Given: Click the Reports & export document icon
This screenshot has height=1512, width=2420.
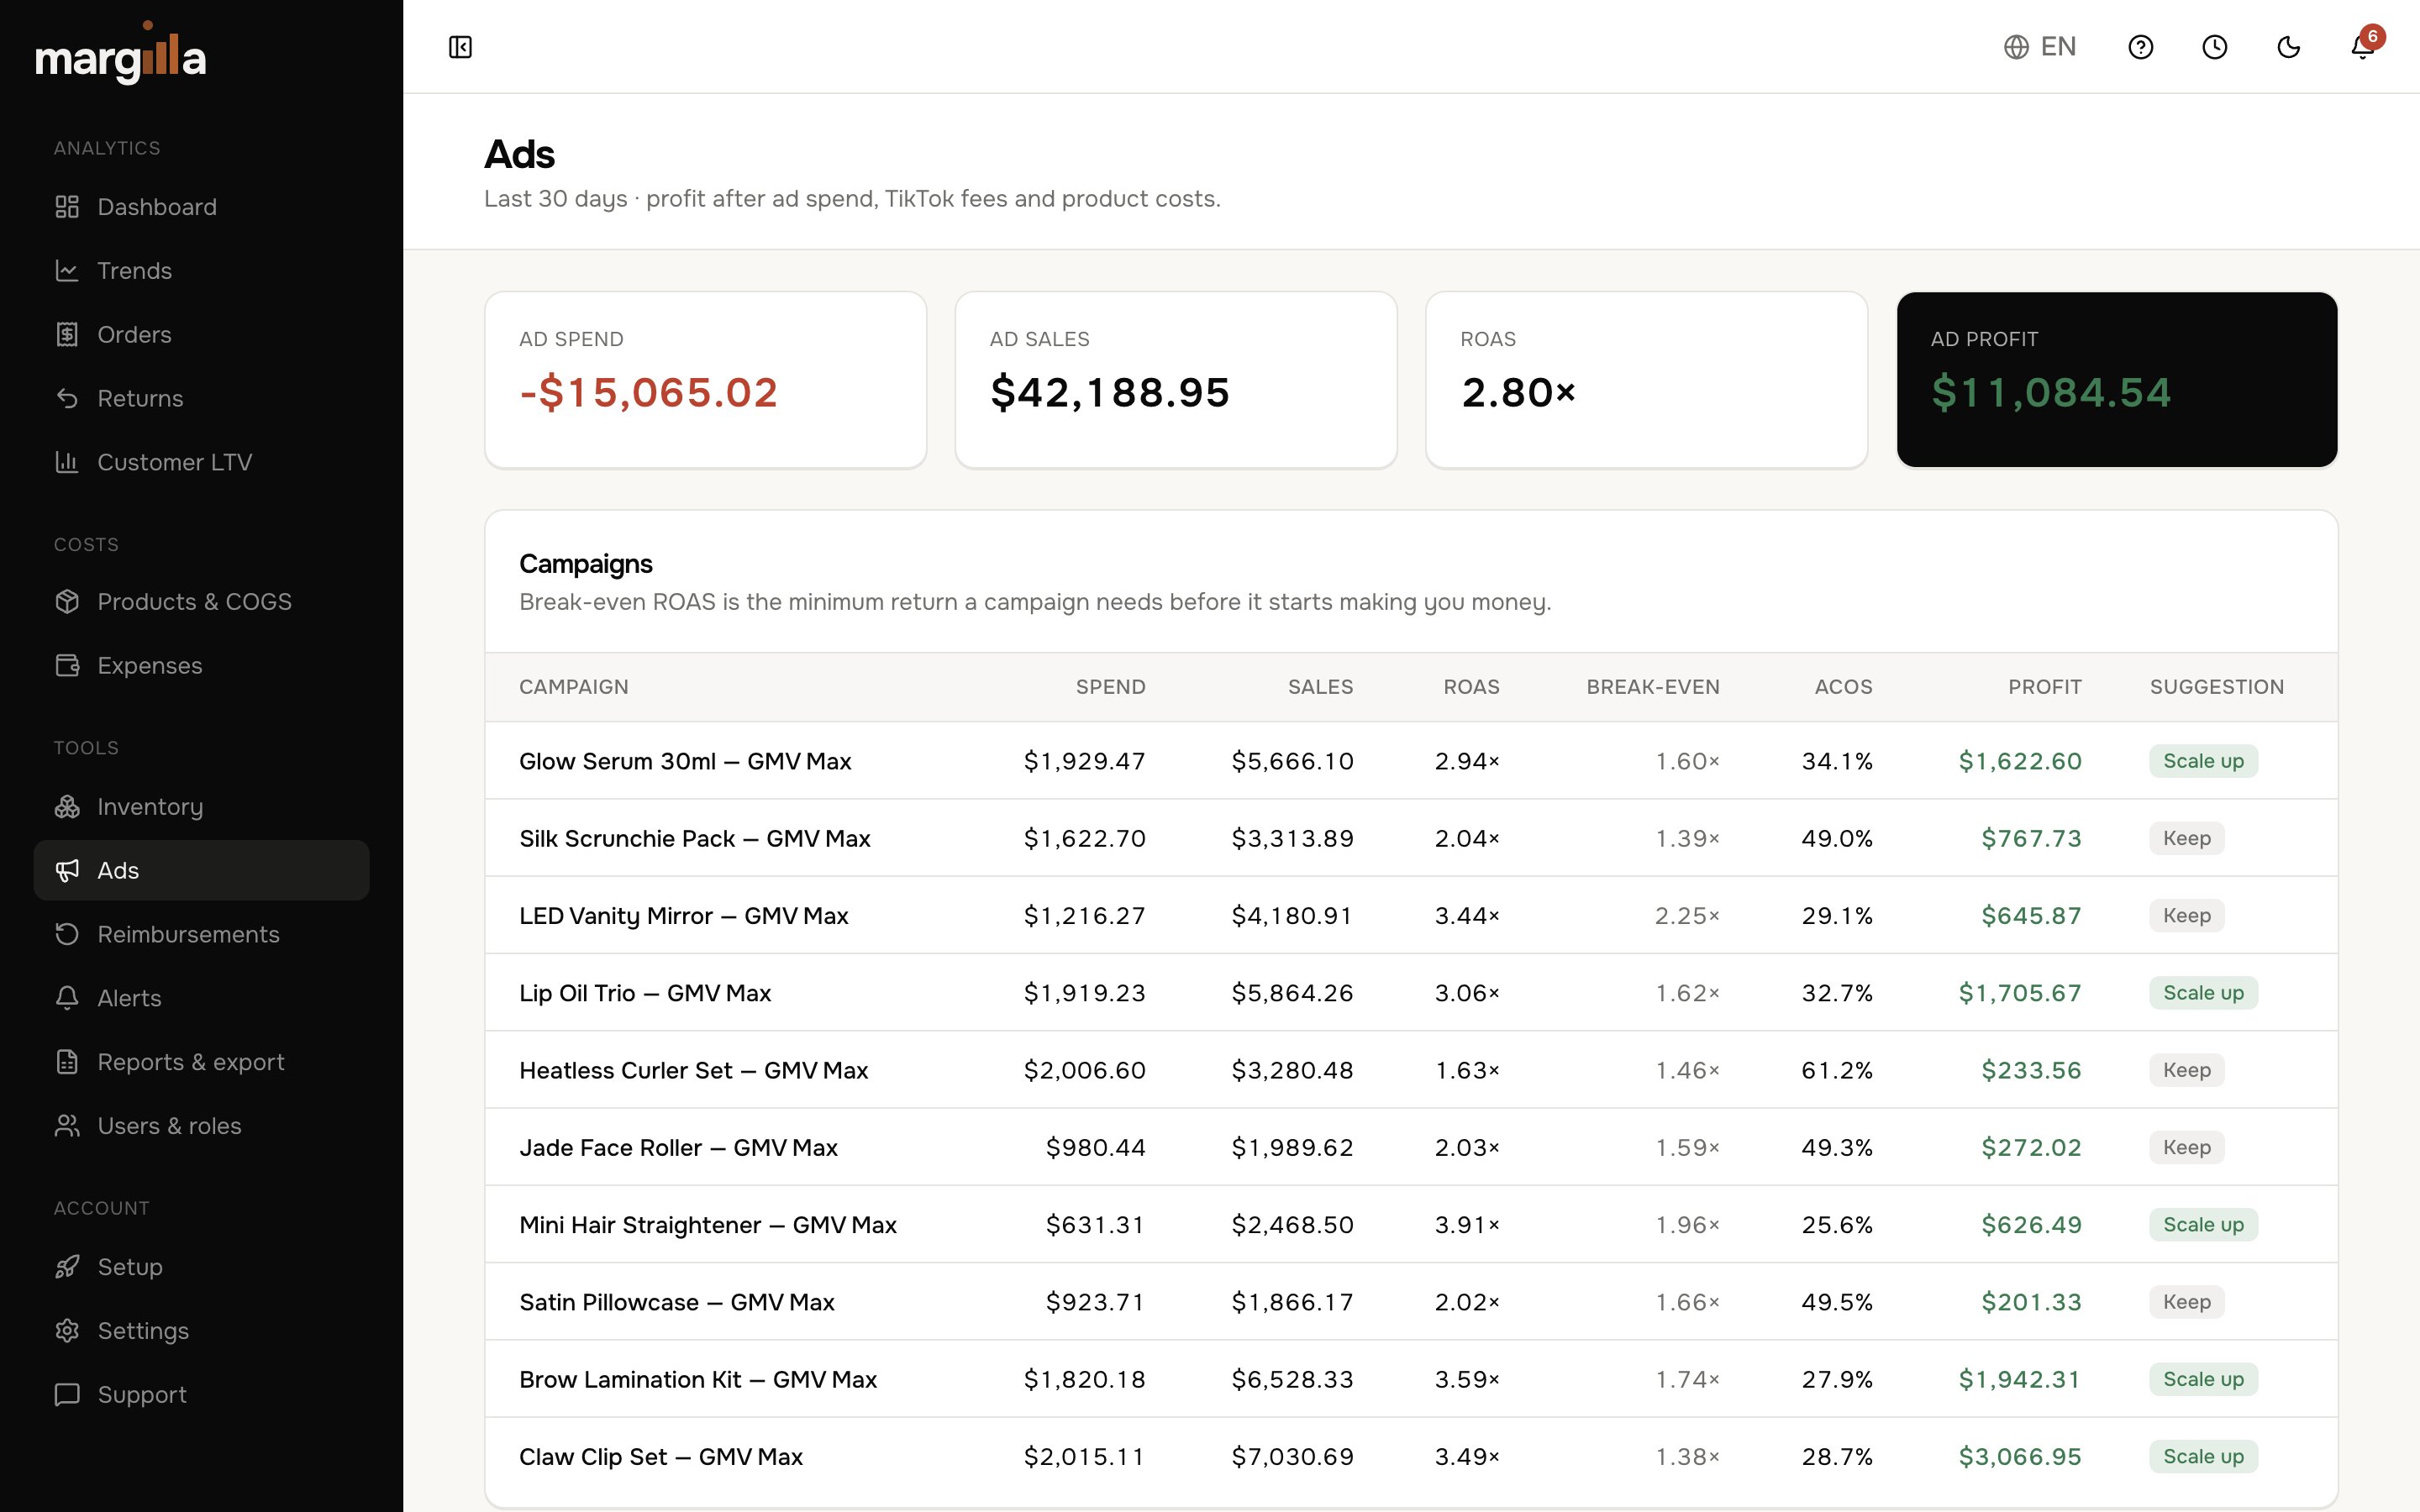Looking at the screenshot, I should click(67, 1062).
